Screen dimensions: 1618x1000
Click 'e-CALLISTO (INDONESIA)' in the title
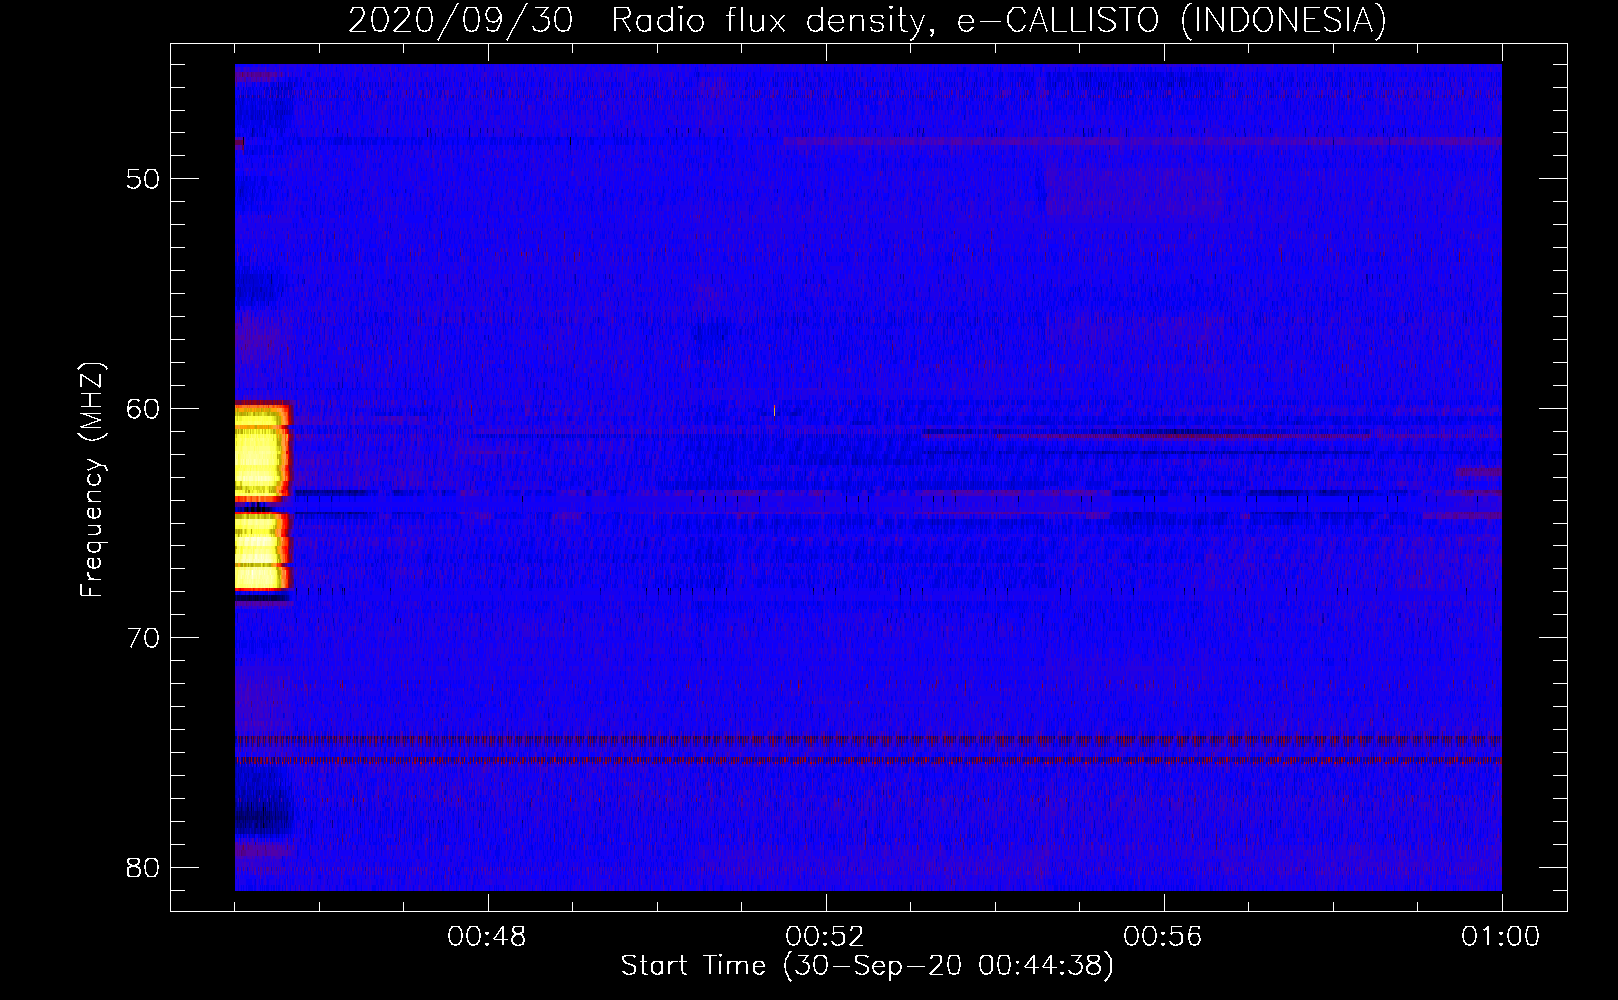pyautogui.click(x=1171, y=21)
